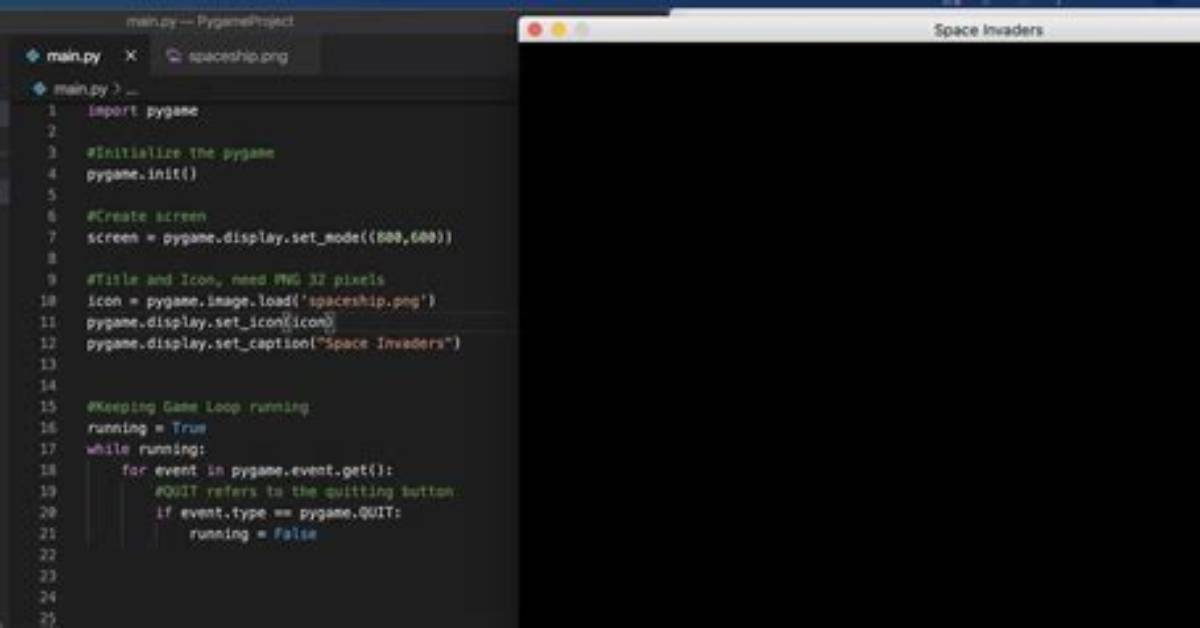Click the 'running = False' line
Screen dimensions: 1200x628
coord(252,534)
